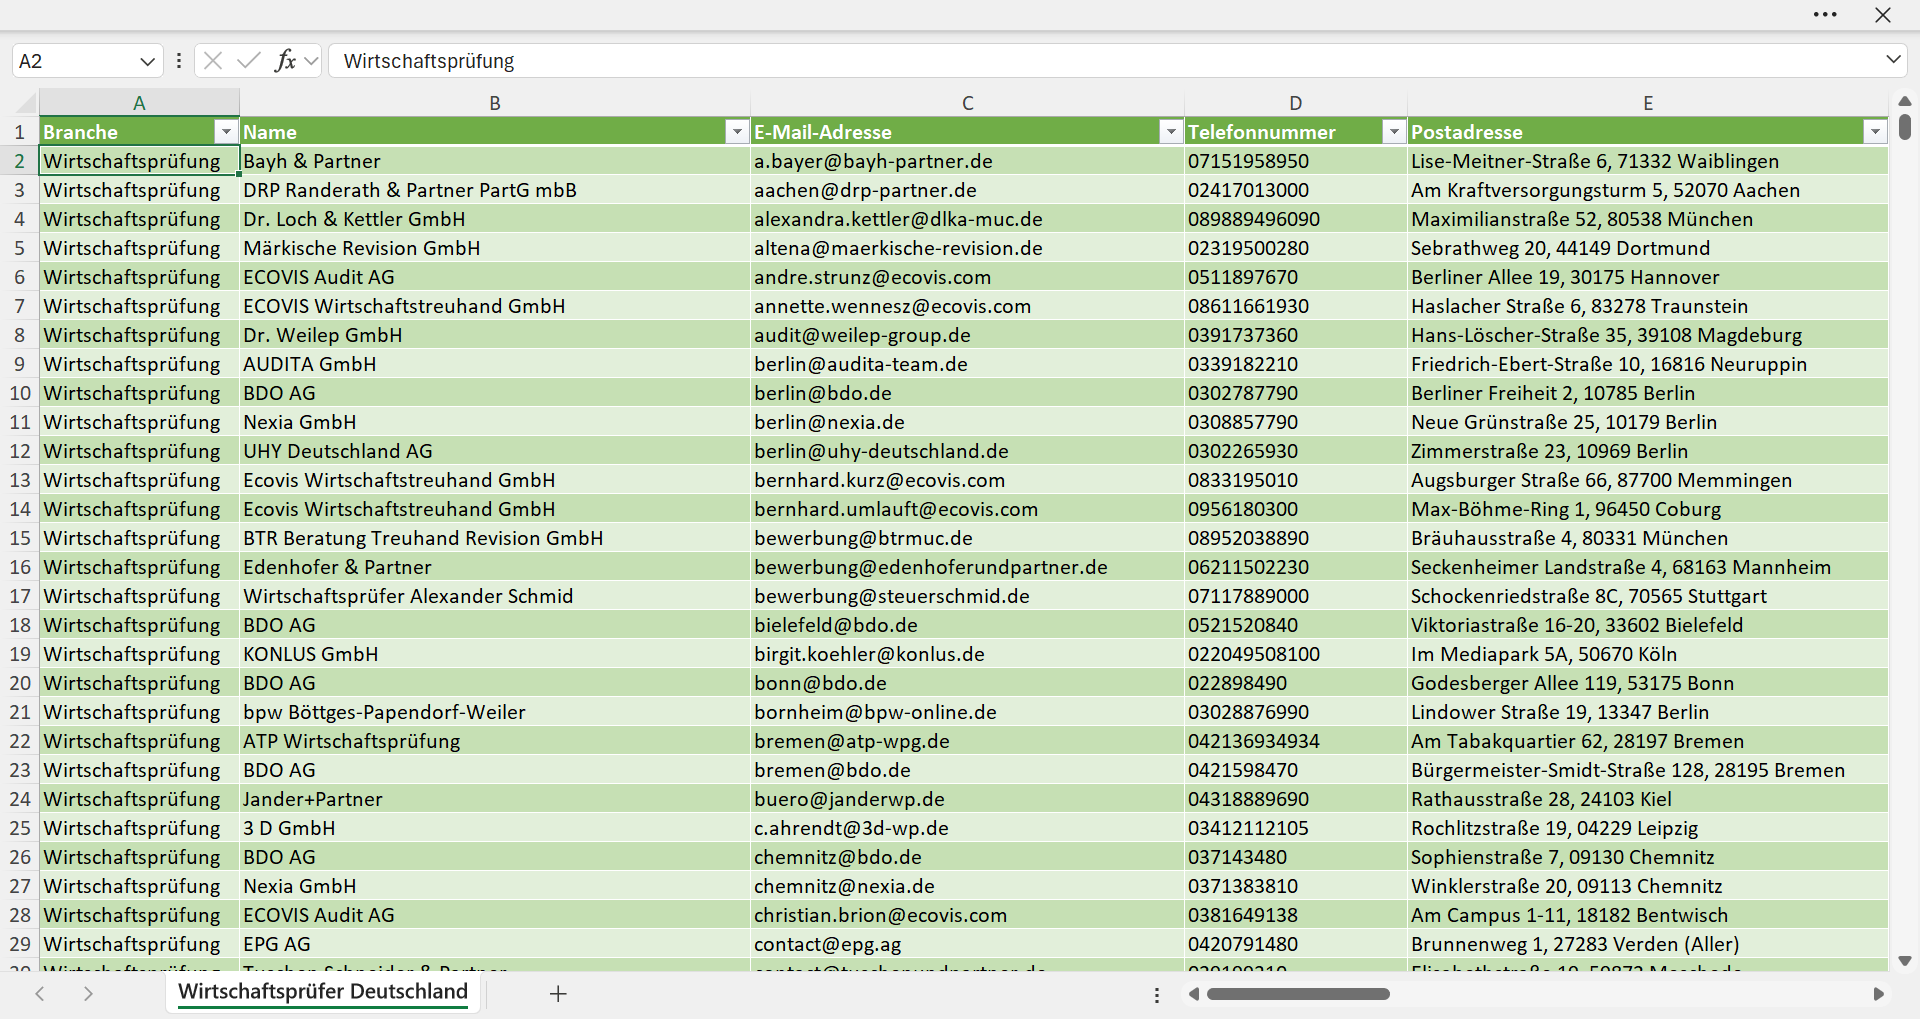Screen dimensions: 1920x1019
Task: Expand the formula bar chevron
Action: click(x=1893, y=60)
